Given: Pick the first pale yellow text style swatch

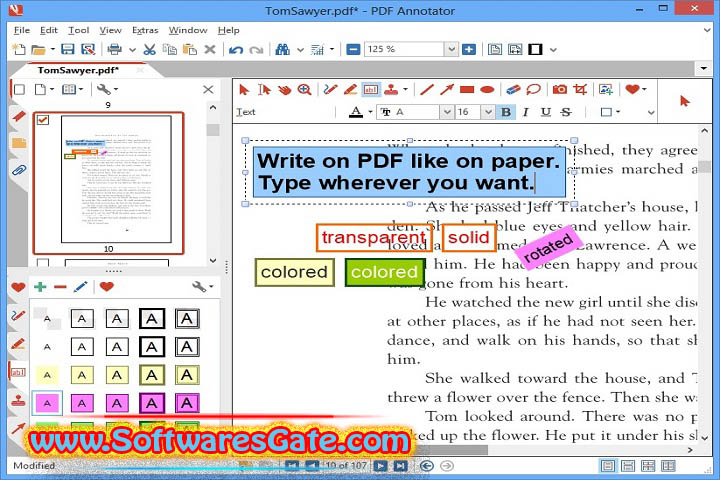Looking at the screenshot, I should (x=47, y=375).
